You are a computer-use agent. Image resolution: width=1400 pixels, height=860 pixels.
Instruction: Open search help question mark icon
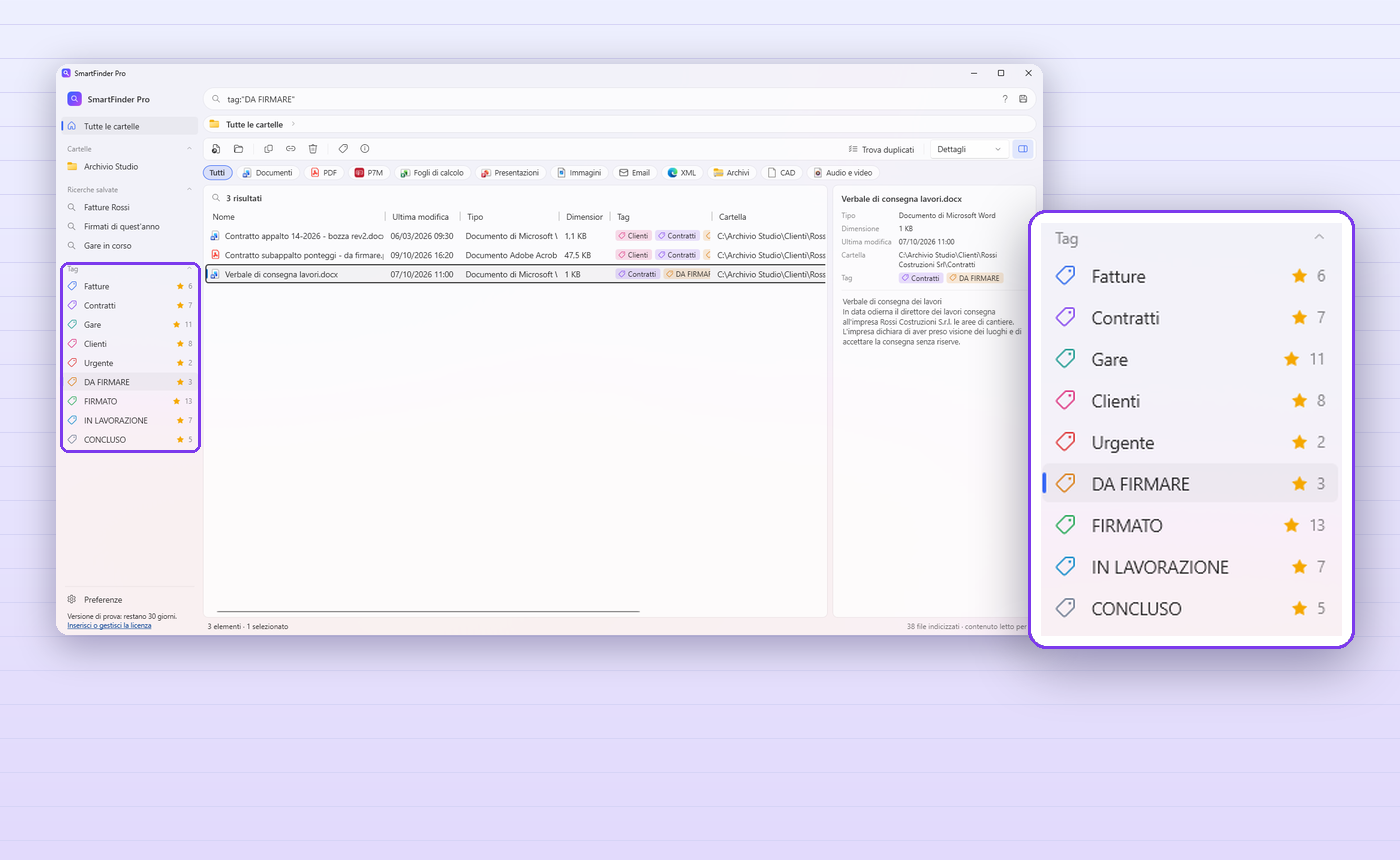coord(1005,99)
